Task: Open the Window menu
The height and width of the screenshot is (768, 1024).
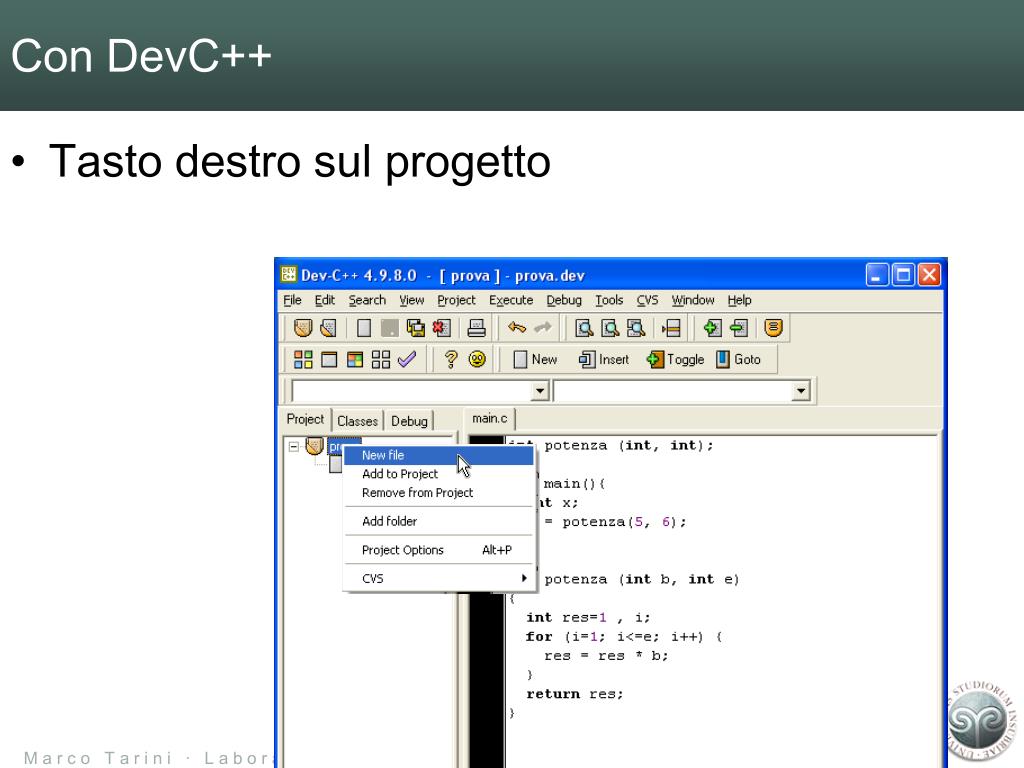Action: [693, 300]
